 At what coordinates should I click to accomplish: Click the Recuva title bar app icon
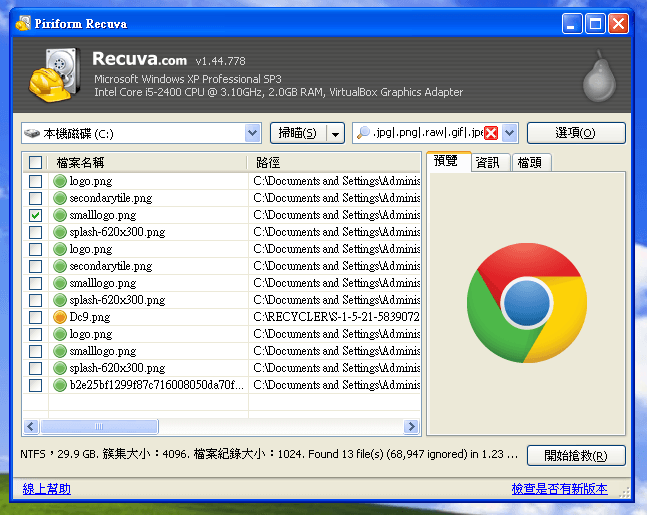click(23, 24)
